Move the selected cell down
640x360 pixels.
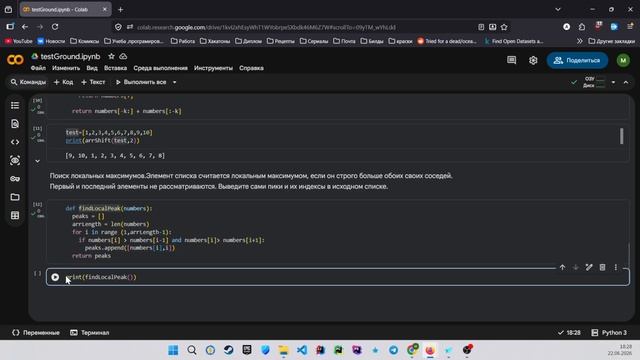(x=576, y=267)
